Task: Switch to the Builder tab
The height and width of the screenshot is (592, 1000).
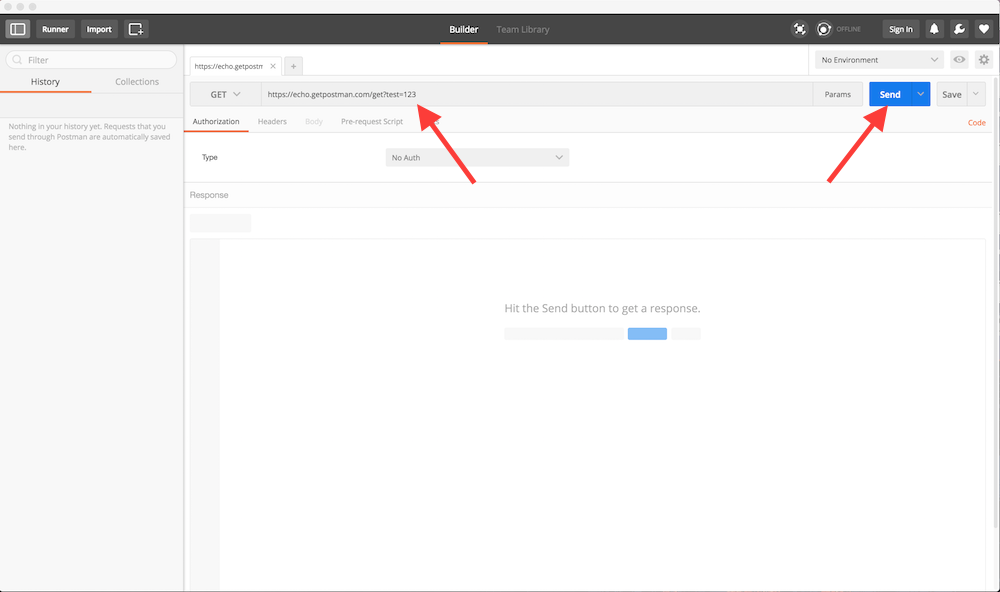Action: [x=464, y=29]
